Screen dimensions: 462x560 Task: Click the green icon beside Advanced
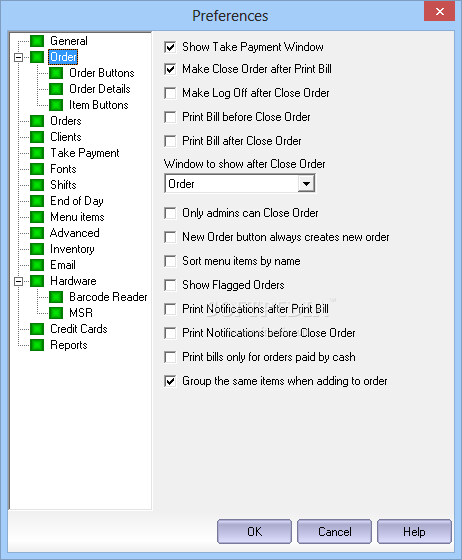(37, 233)
